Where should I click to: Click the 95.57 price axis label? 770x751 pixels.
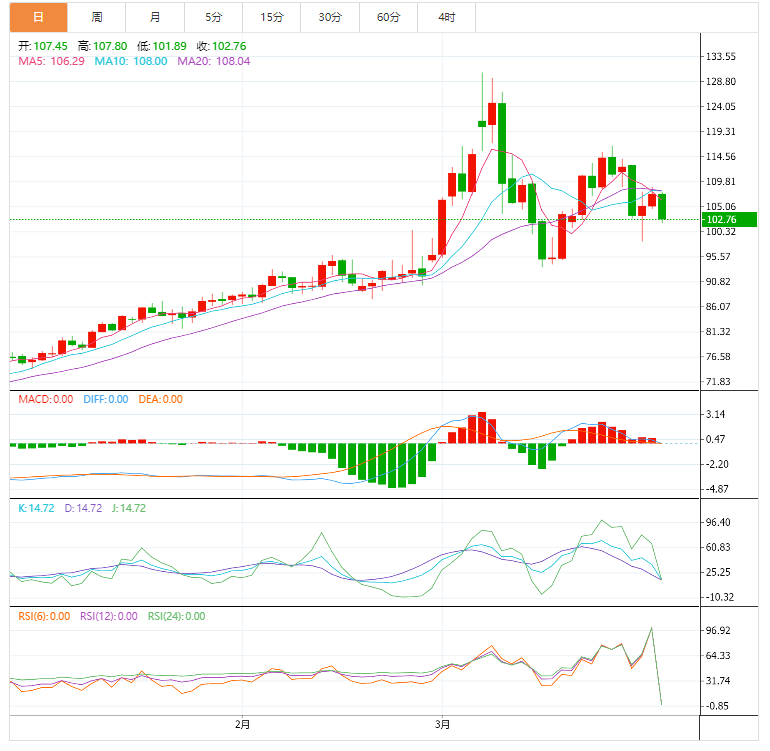point(718,256)
